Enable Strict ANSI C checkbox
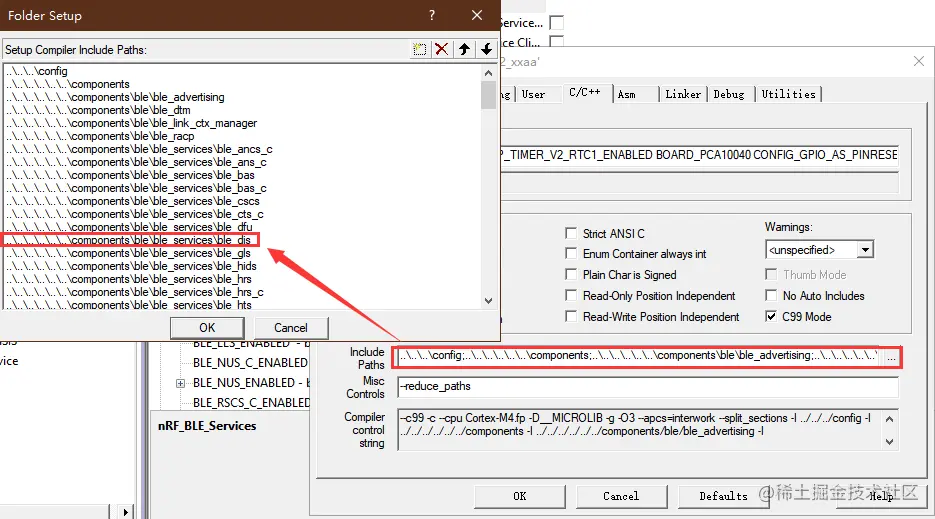Screen dimensions: 935x519 (x=571, y=233)
